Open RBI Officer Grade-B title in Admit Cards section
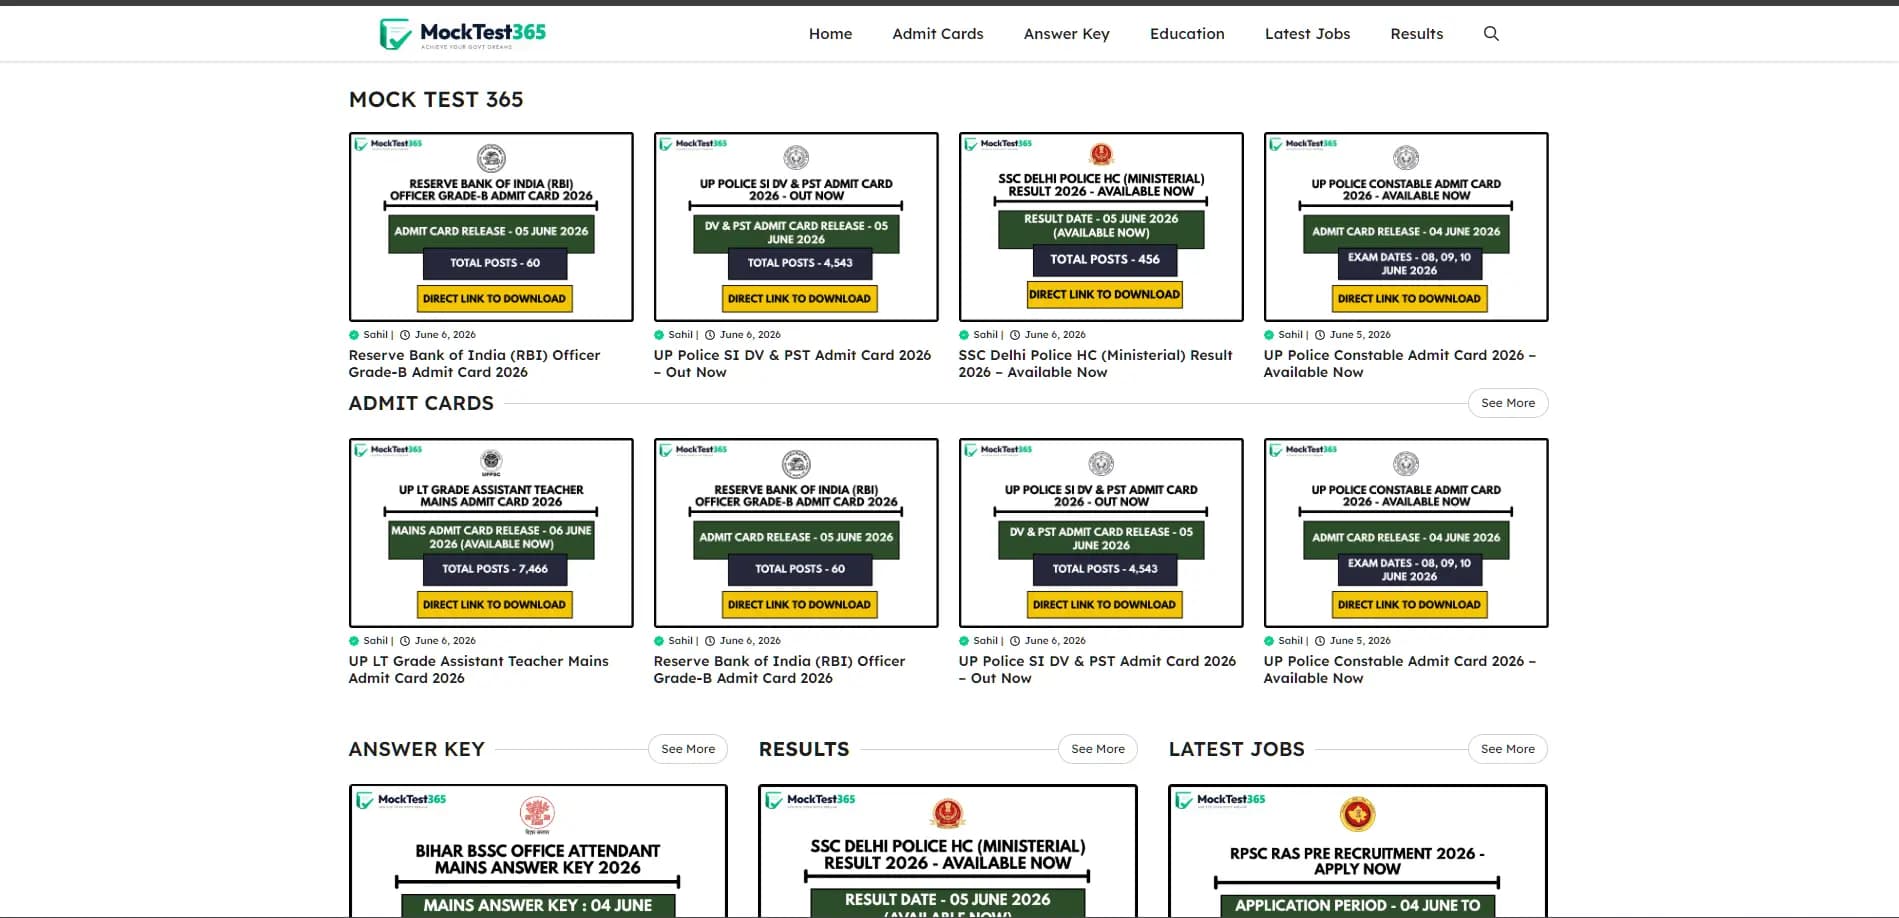The height and width of the screenshot is (918, 1899). click(779, 669)
